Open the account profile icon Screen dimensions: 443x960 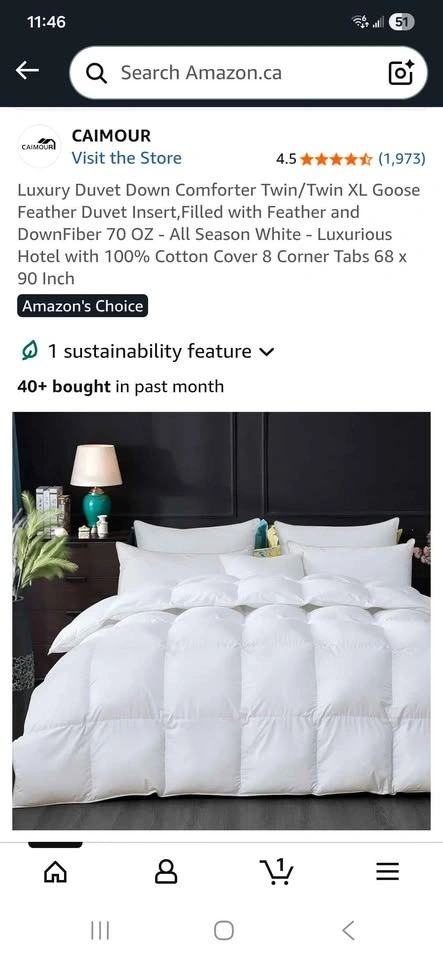click(x=166, y=871)
